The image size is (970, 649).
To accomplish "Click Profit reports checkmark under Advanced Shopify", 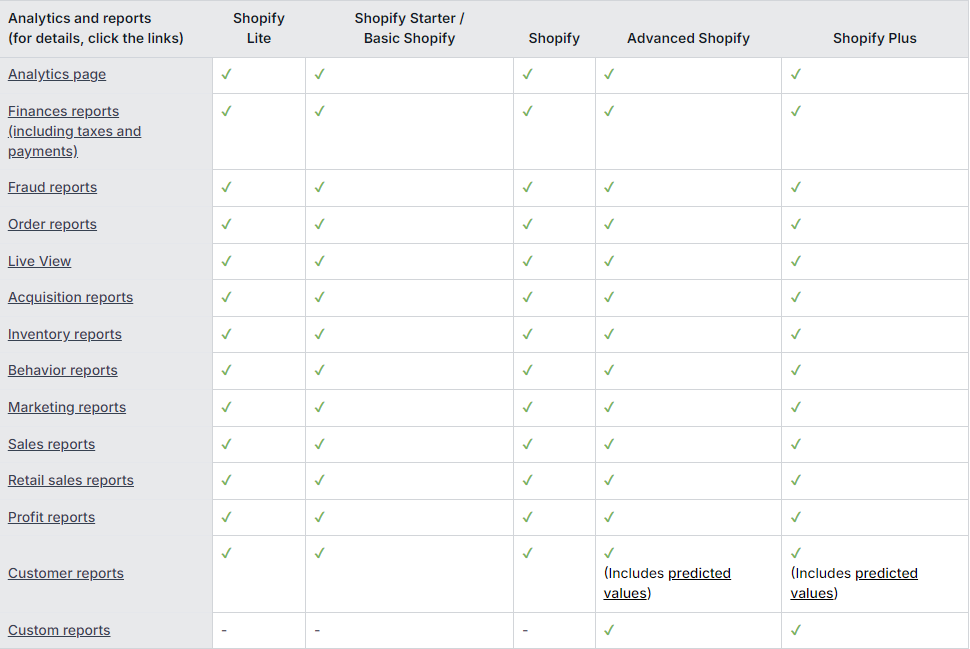I will (x=609, y=517).
